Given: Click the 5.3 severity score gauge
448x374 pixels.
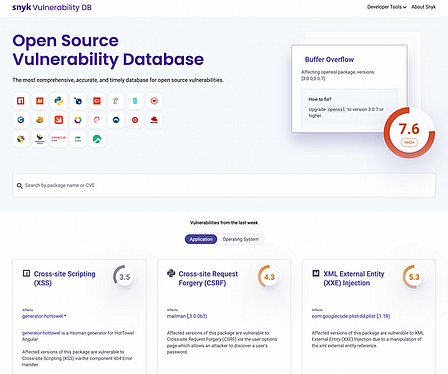Looking at the screenshot, I should [x=414, y=277].
